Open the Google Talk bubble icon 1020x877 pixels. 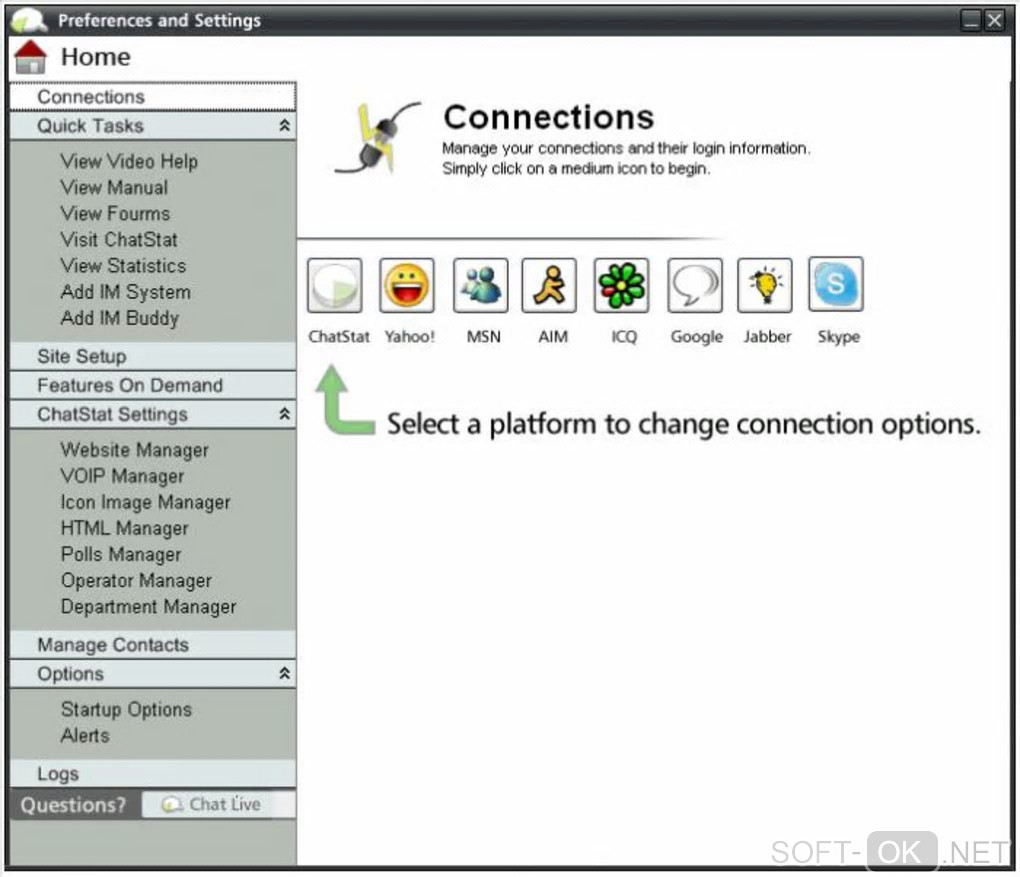click(695, 286)
